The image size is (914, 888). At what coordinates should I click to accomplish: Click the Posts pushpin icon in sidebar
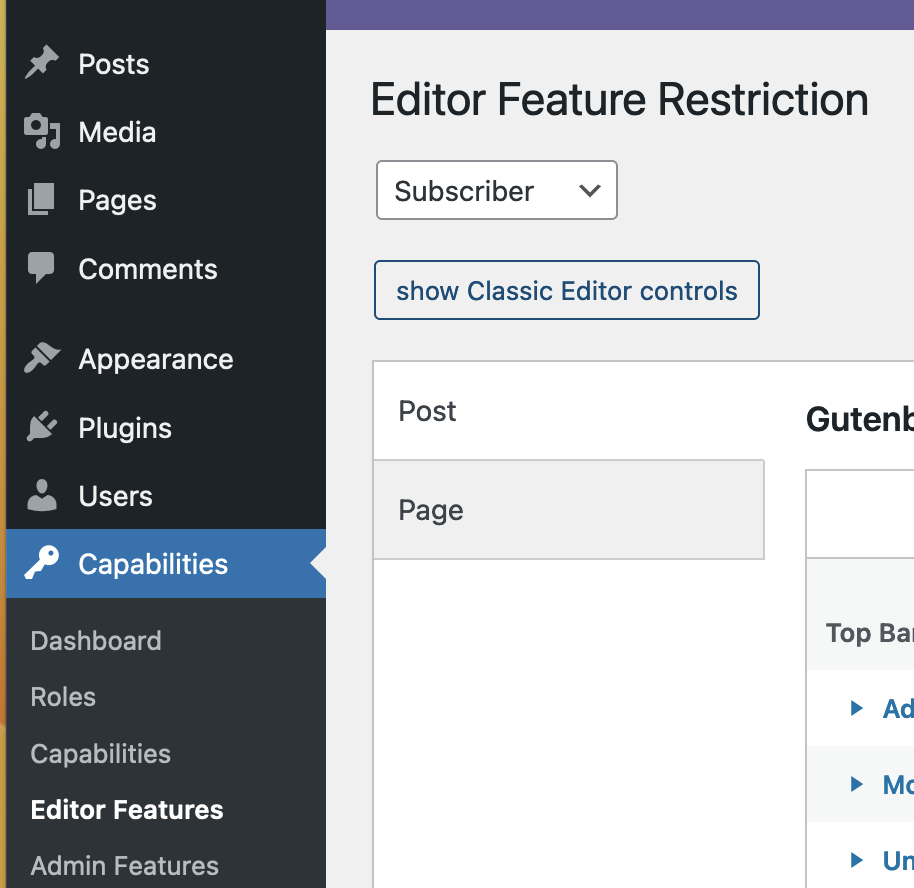coord(41,63)
